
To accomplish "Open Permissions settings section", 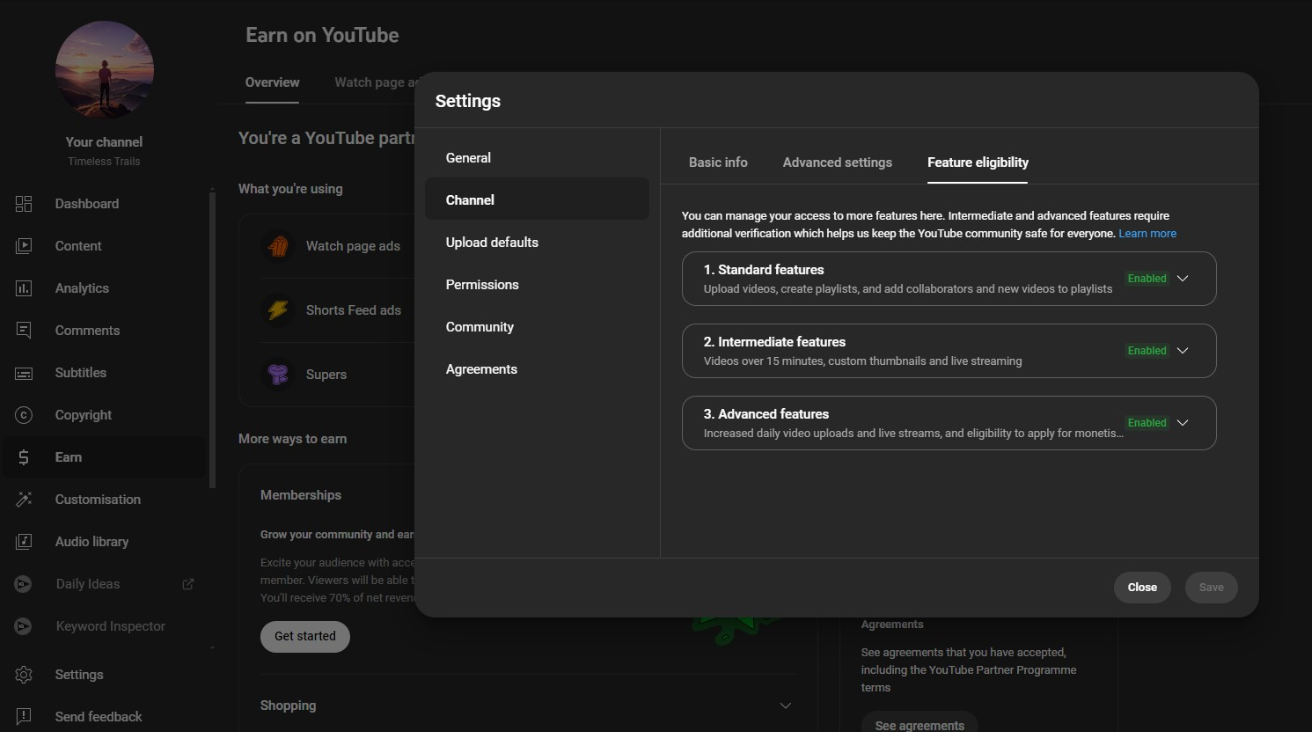I will click(537, 285).
